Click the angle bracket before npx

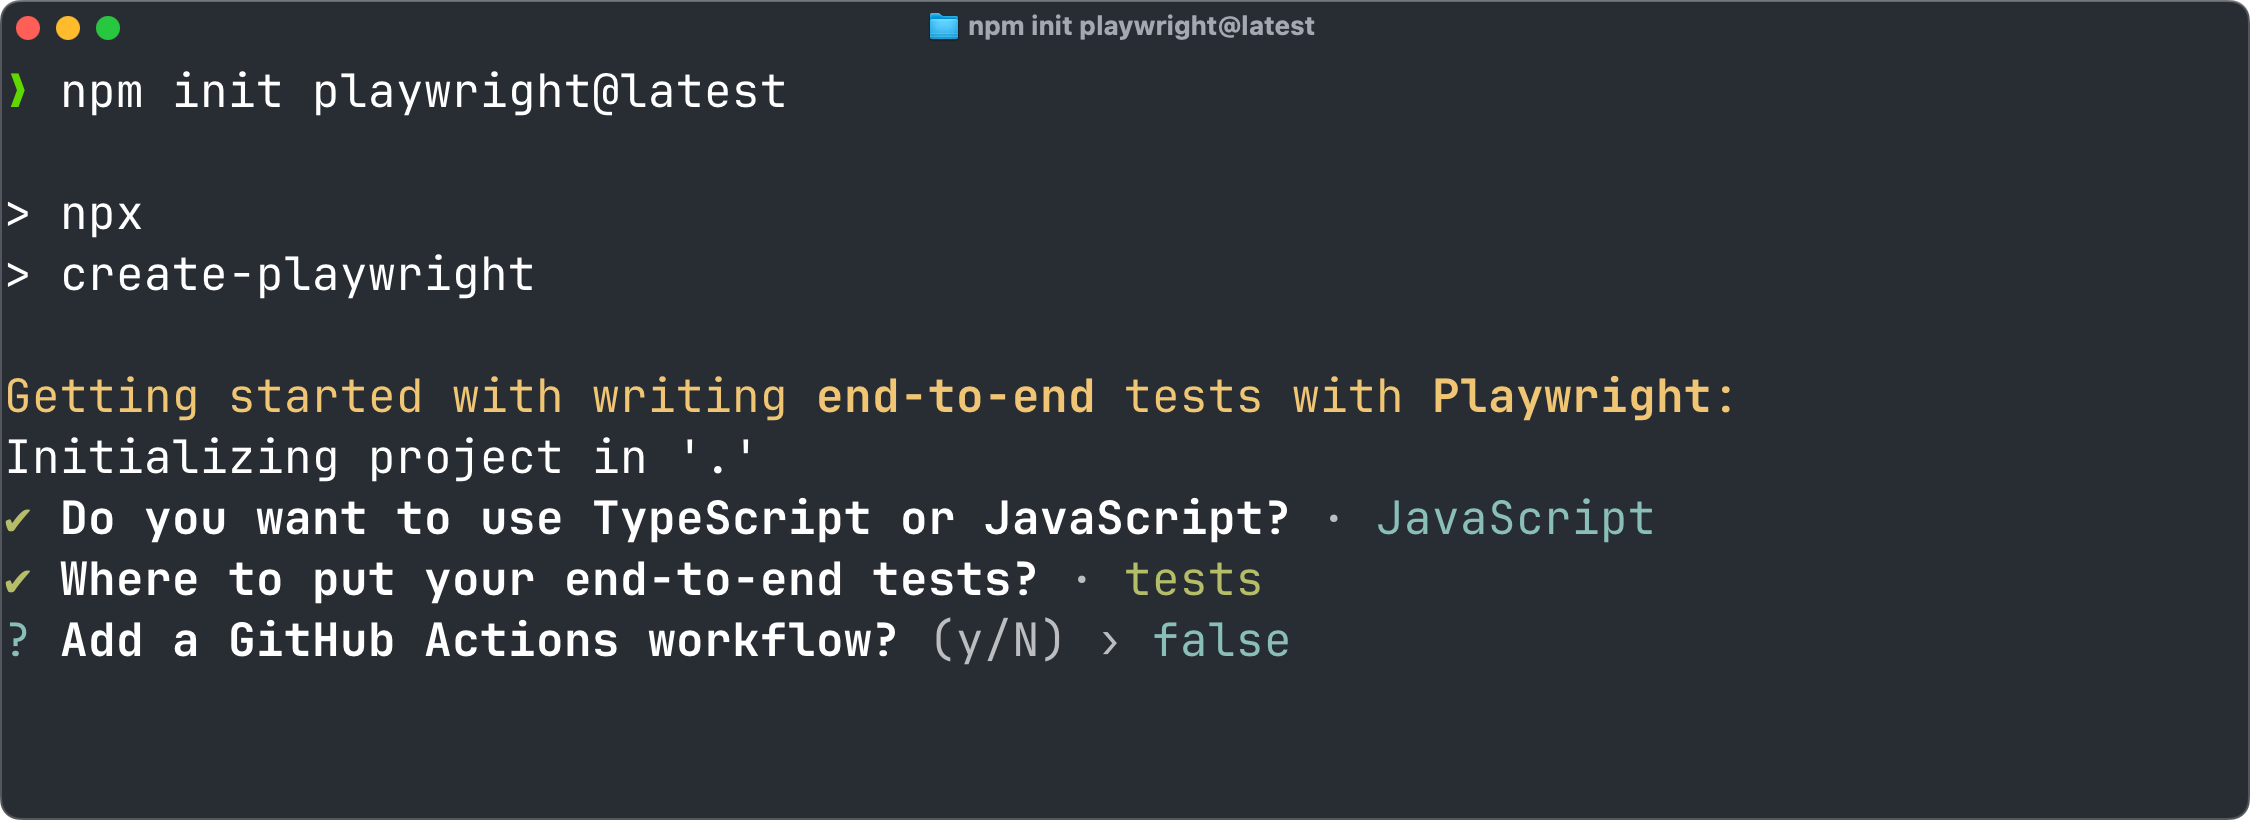click(x=17, y=214)
